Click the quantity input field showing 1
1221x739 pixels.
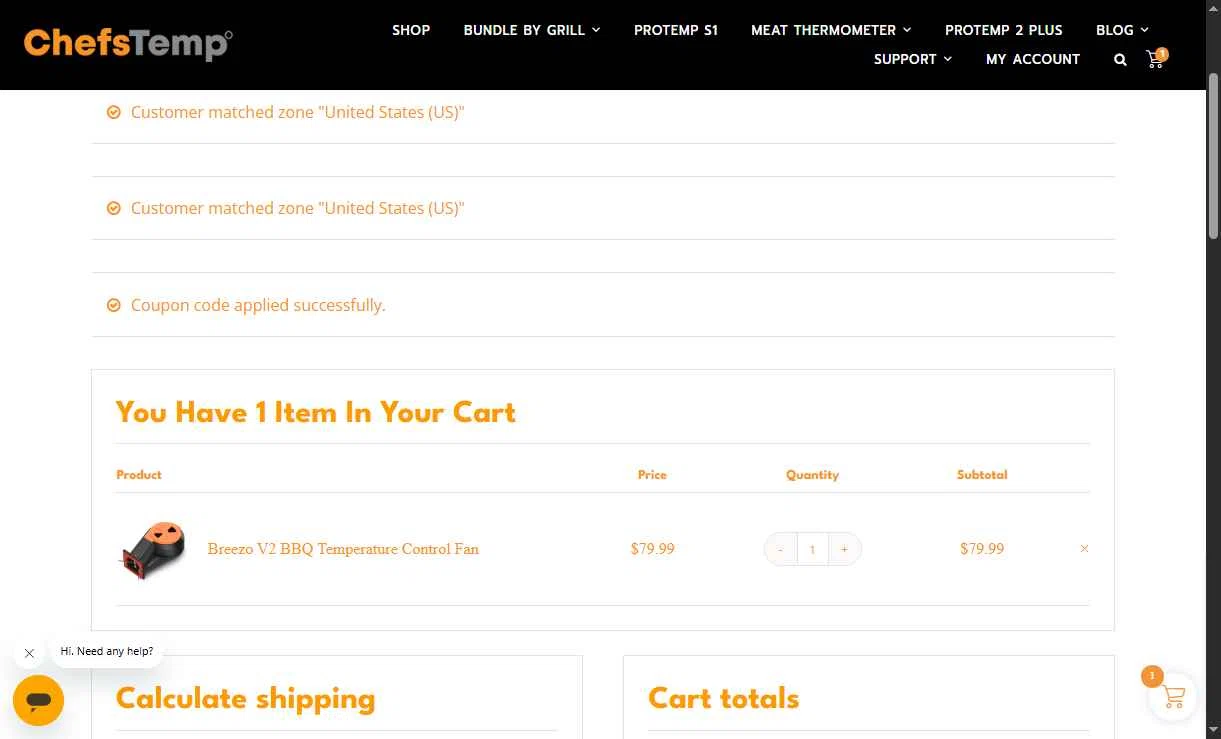pyautogui.click(x=812, y=549)
